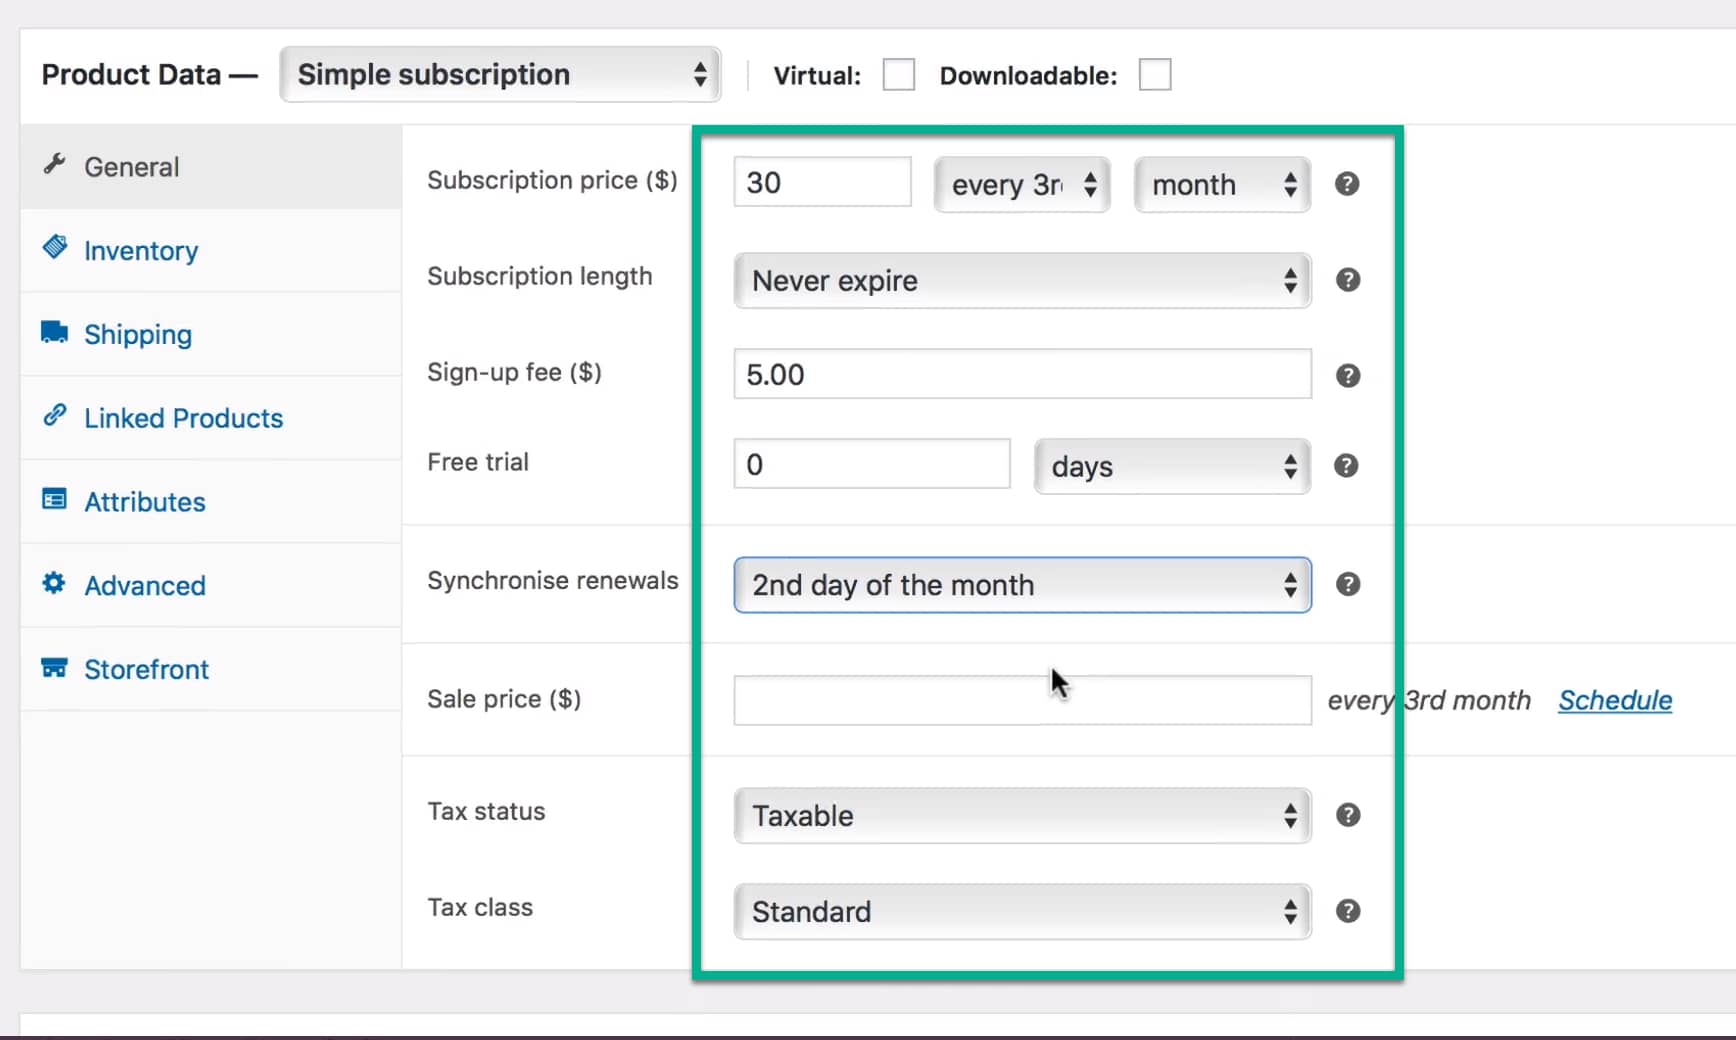The height and width of the screenshot is (1040, 1736).
Task: Tick the Downloadable checkbox
Action: coord(1154,75)
